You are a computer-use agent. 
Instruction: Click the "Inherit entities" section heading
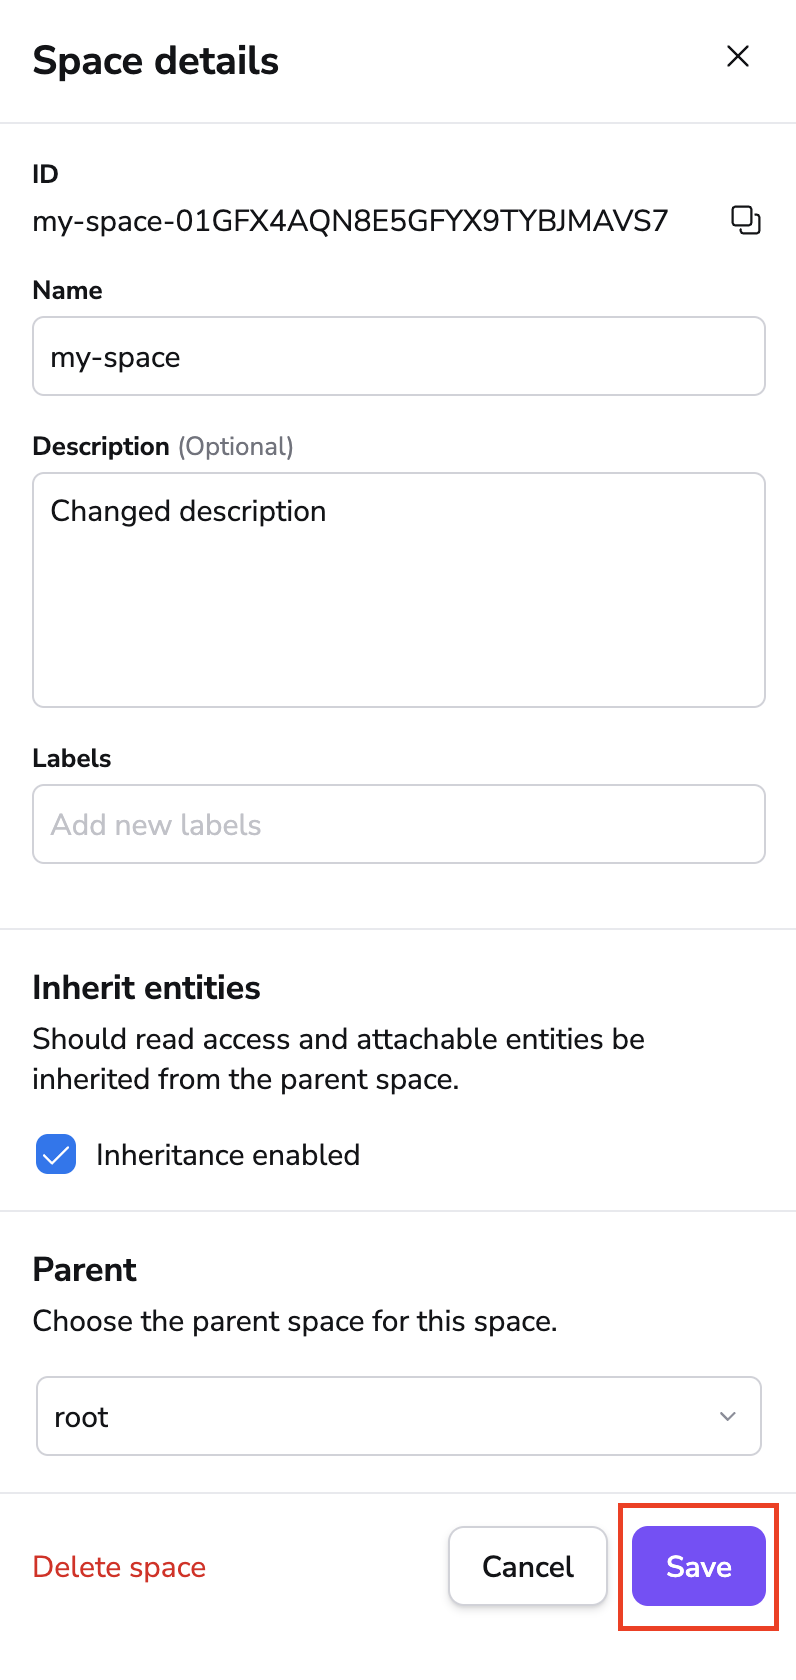pos(146,988)
